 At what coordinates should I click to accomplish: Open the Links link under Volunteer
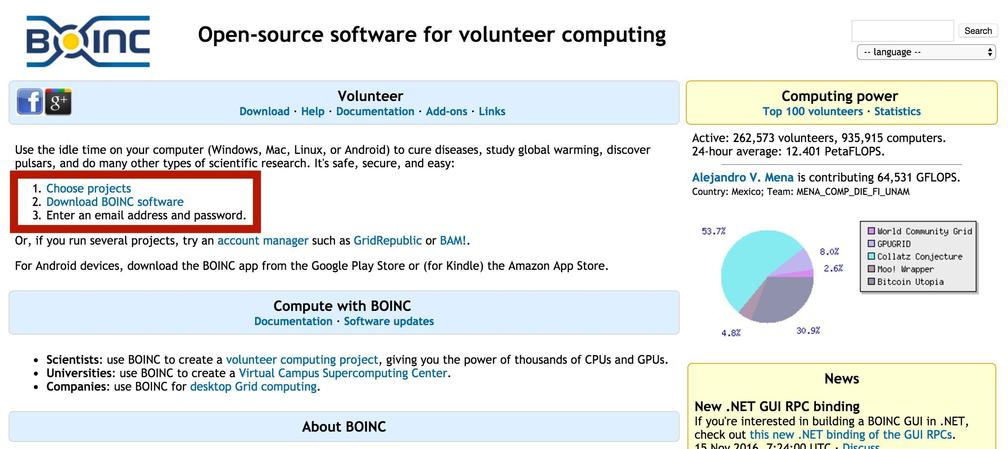coord(492,111)
